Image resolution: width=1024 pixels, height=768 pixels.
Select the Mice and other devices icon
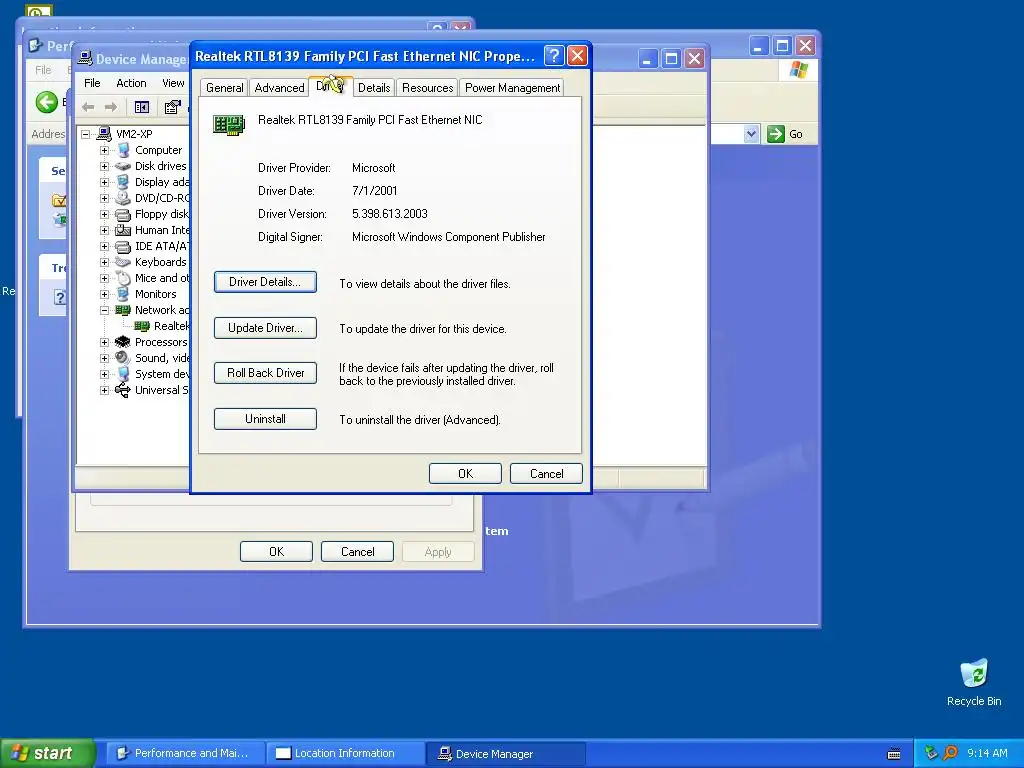pyautogui.click(x=123, y=278)
